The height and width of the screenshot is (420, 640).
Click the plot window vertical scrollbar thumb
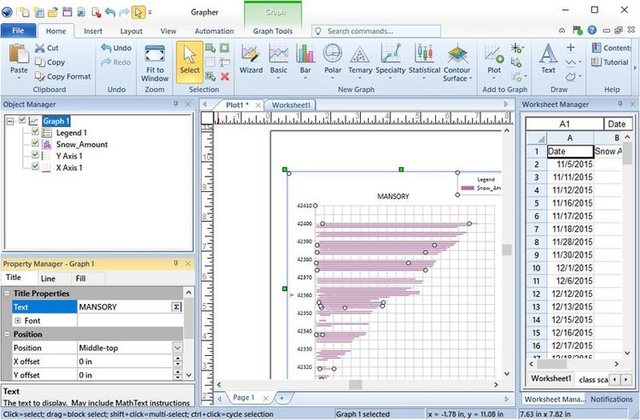pyautogui.click(x=507, y=249)
